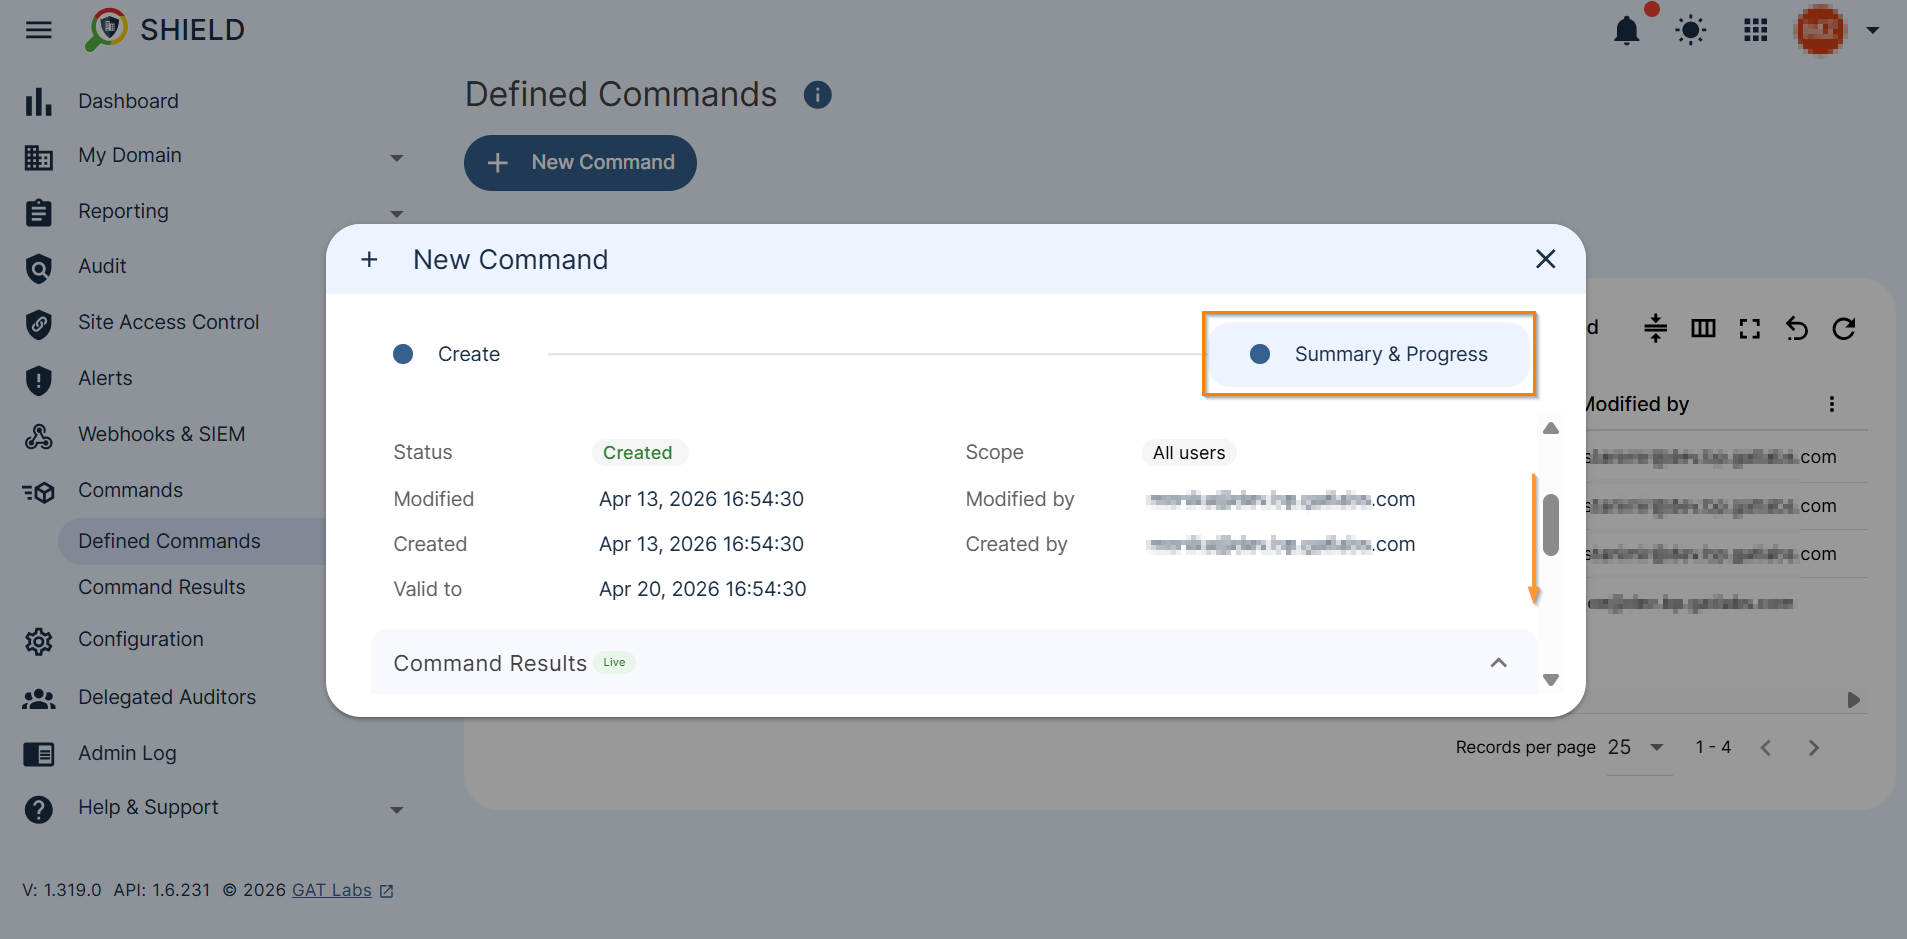Toggle fullscreen view of the table
1907x939 pixels.
pyautogui.click(x=1750, y=328)
